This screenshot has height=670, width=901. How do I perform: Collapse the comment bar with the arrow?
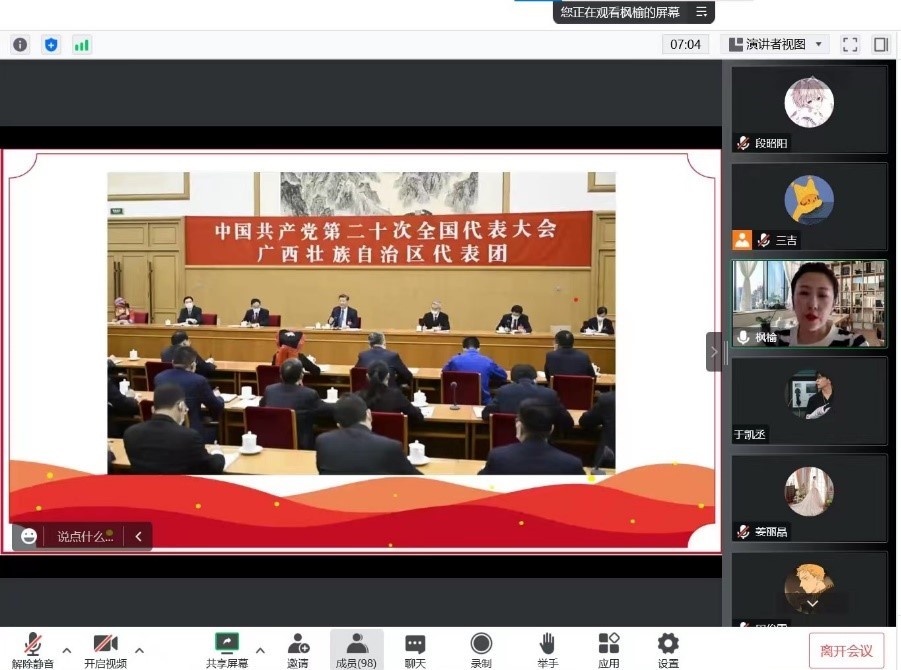pos(138,536)
